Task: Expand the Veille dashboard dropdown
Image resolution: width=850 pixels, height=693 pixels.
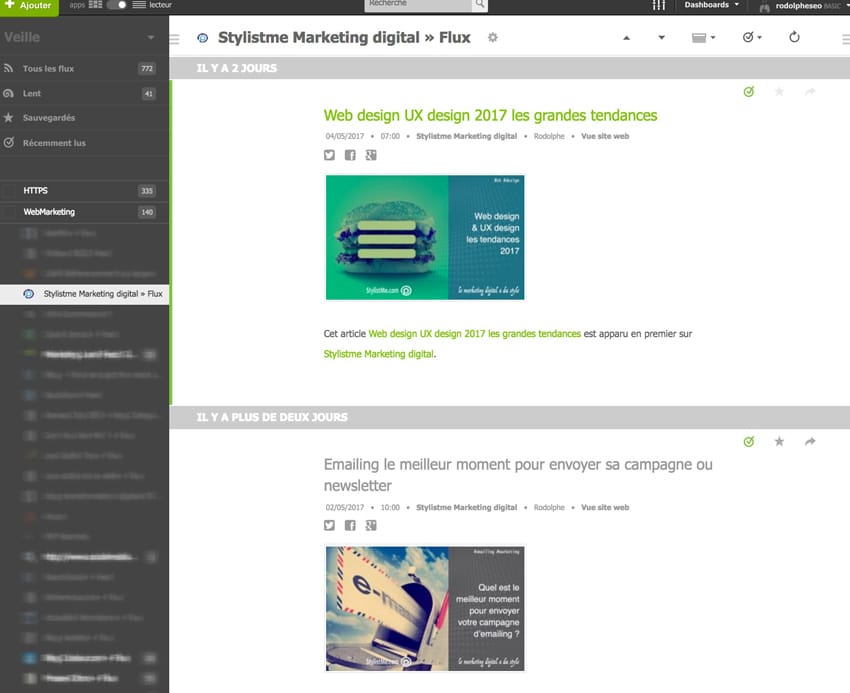Action: coord(151,37)
